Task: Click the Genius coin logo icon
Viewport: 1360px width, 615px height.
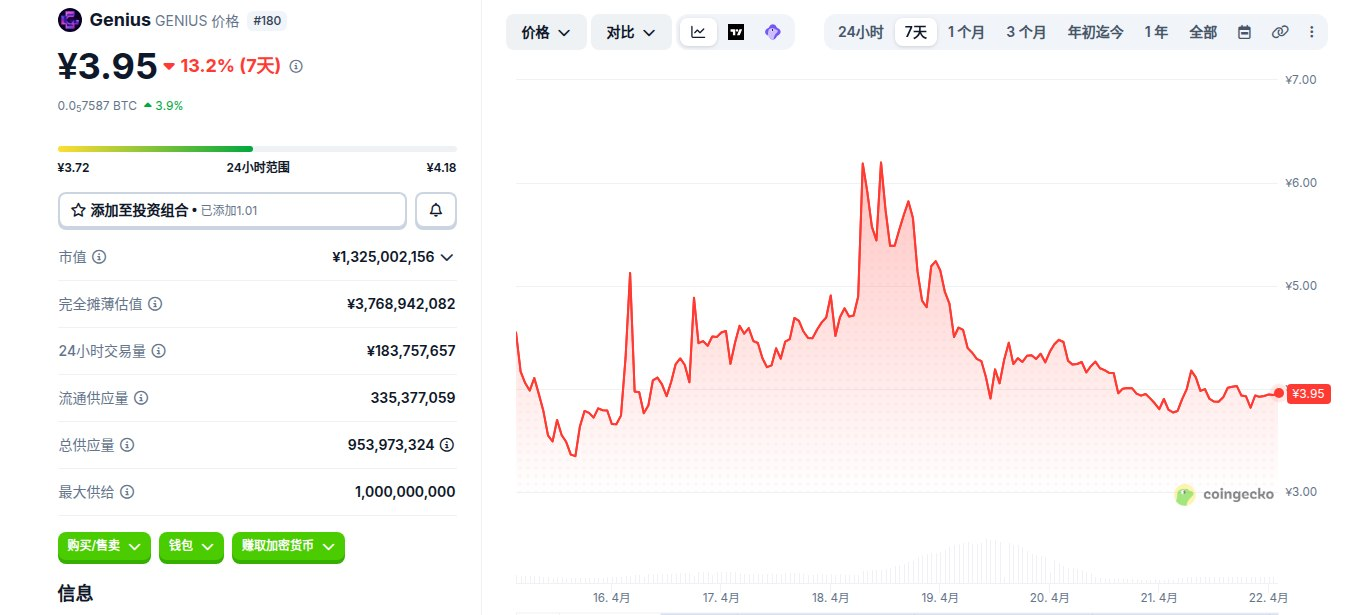Action: tap(70, 20)
